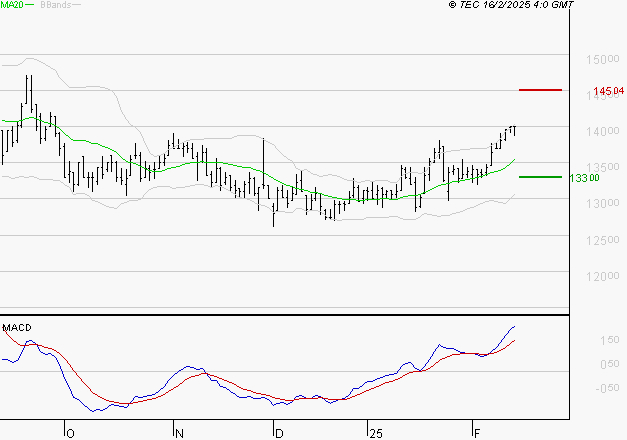Click the green support level line marker
Screen dimensions: 627x440
540,177
